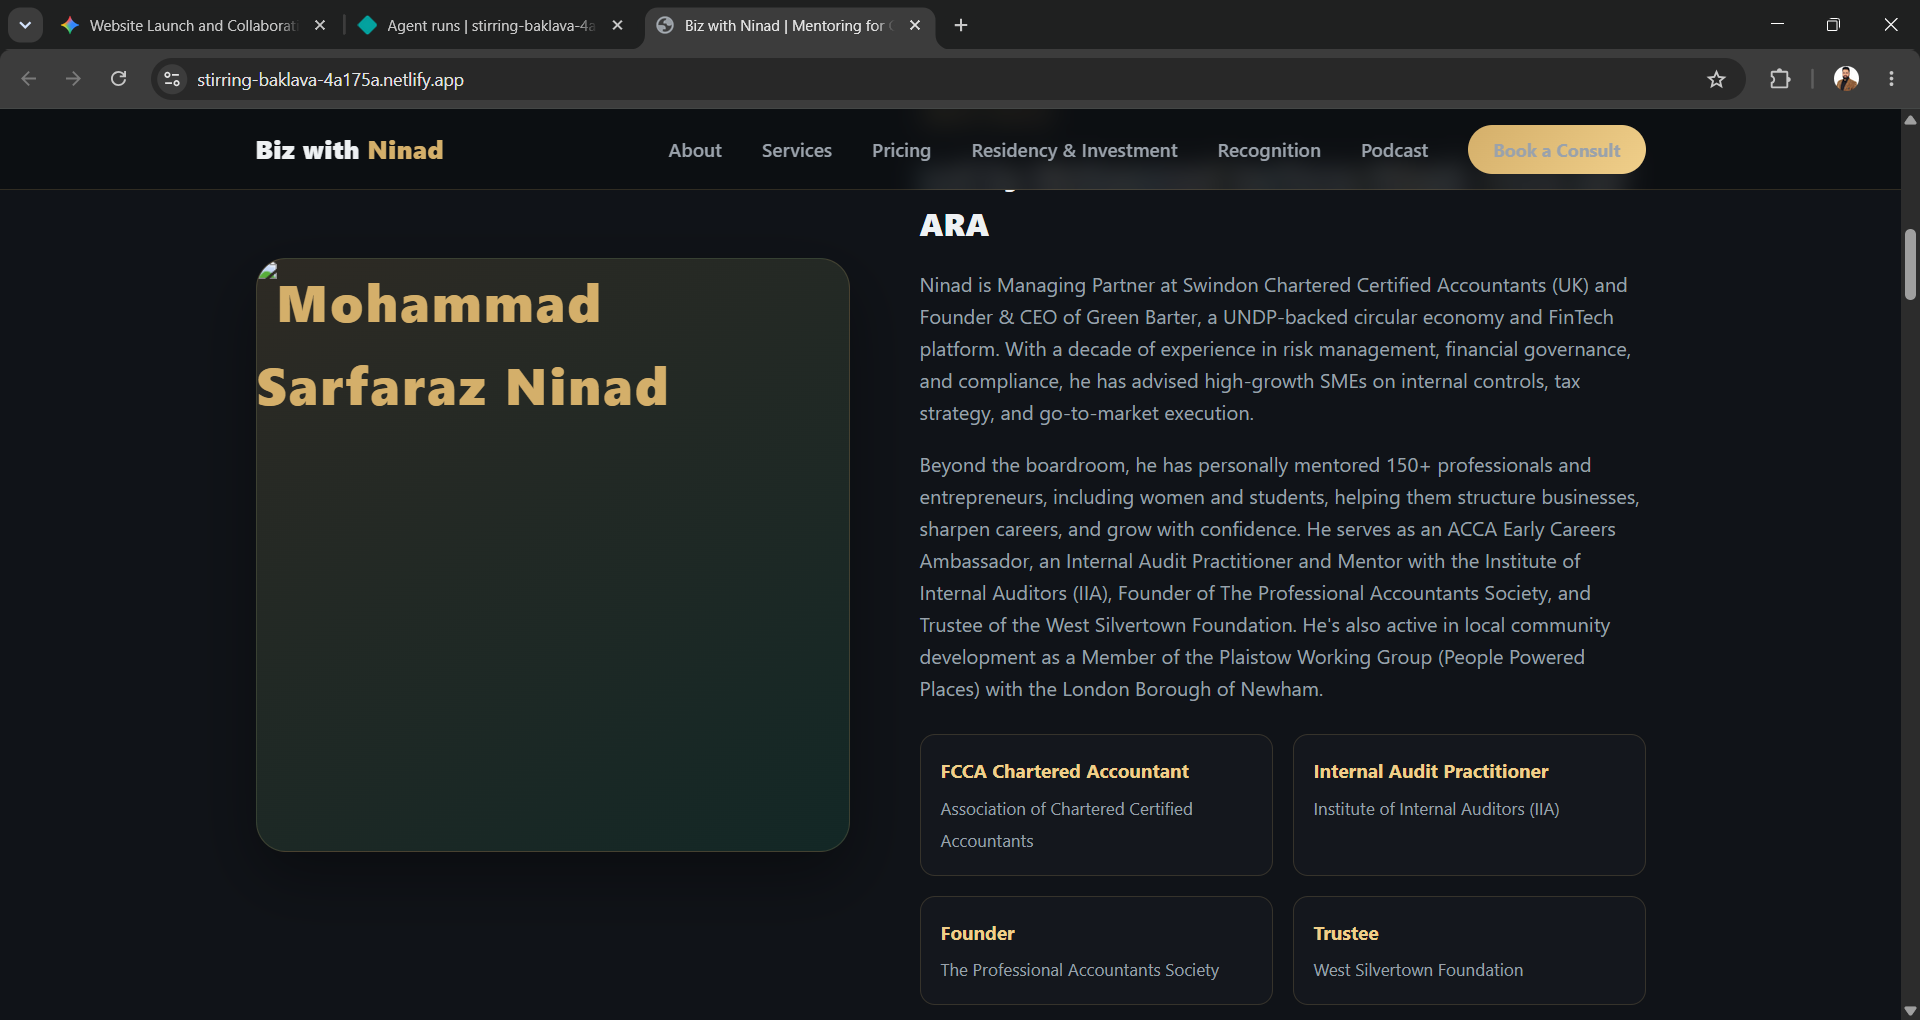
Task: Go to the Services section
Action: tap(797, 150)
